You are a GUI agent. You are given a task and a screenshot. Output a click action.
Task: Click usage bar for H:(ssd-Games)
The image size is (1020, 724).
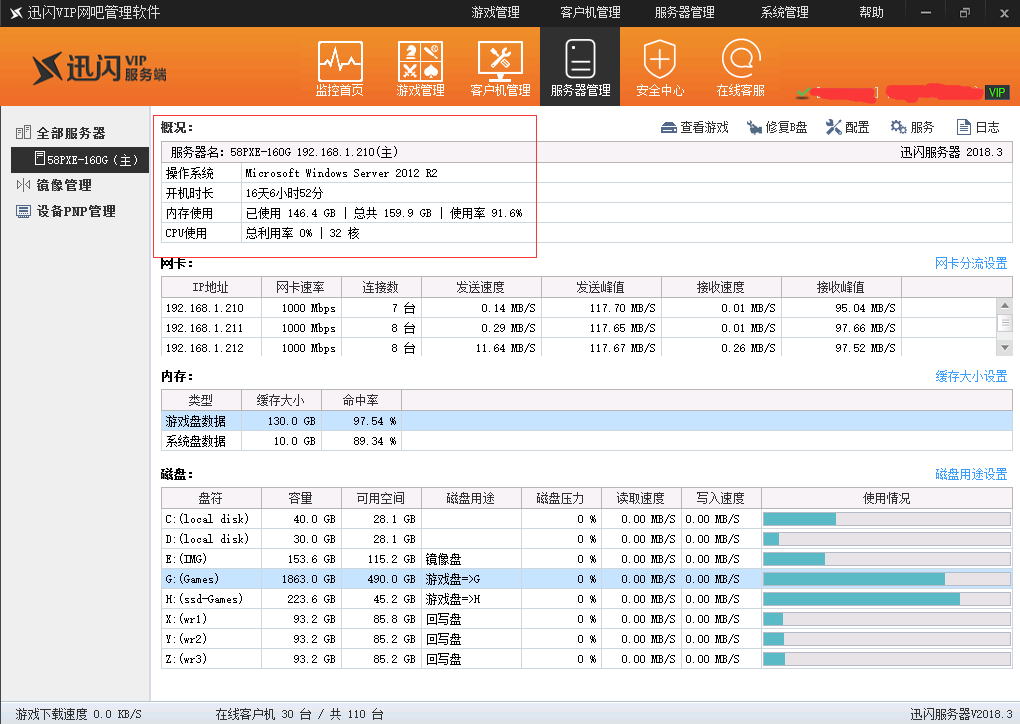(886, 599)
